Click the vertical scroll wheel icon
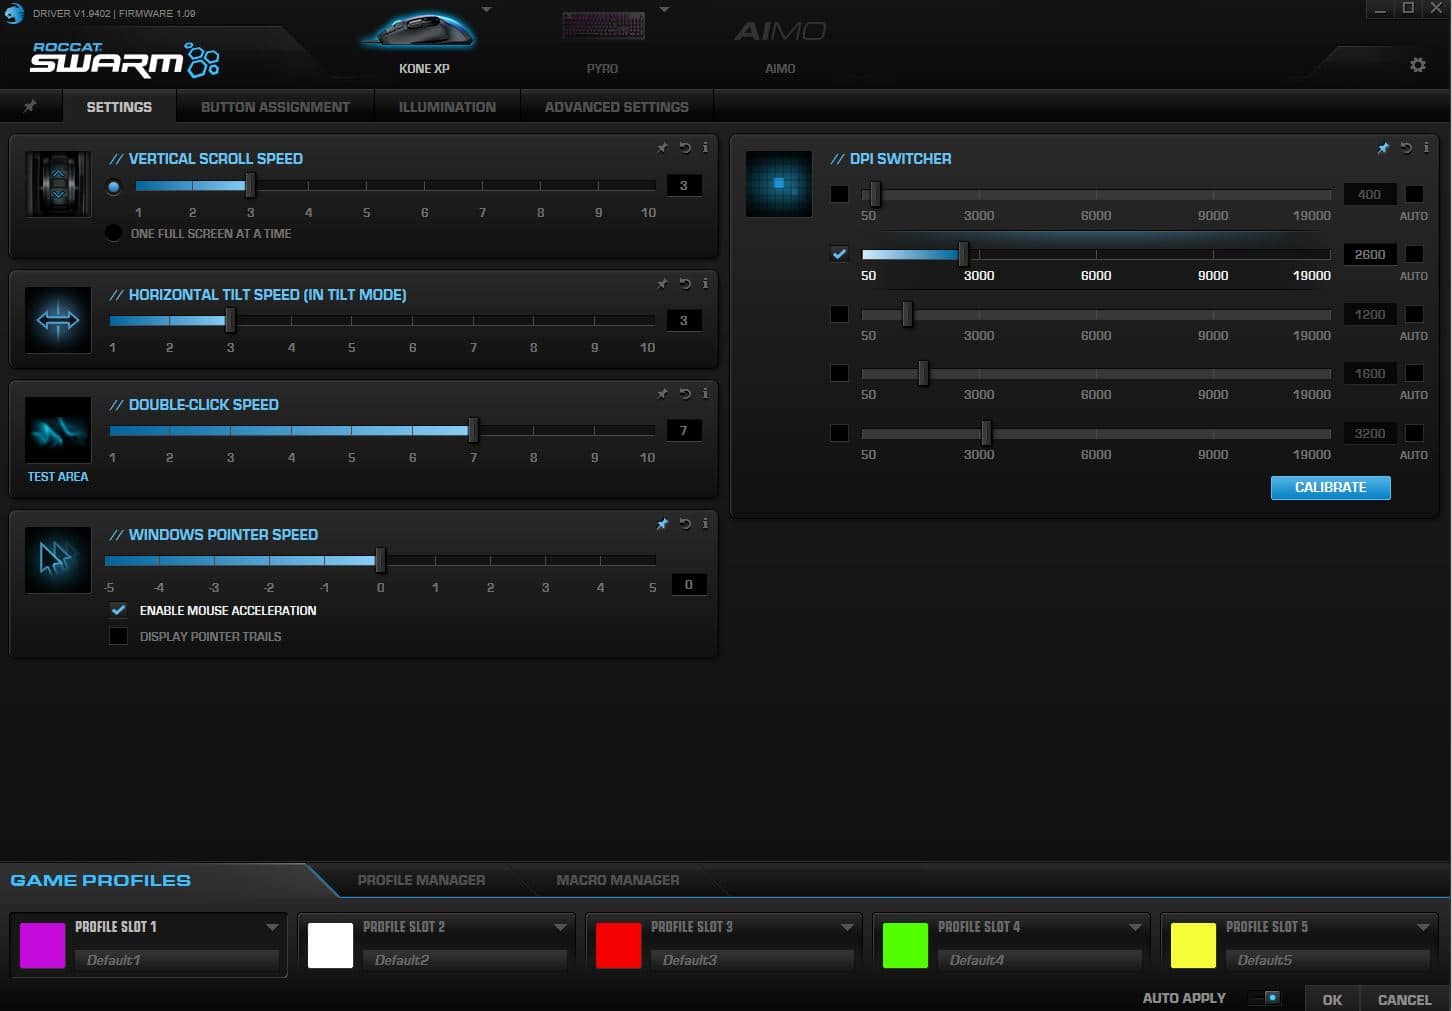 [58, 184]
